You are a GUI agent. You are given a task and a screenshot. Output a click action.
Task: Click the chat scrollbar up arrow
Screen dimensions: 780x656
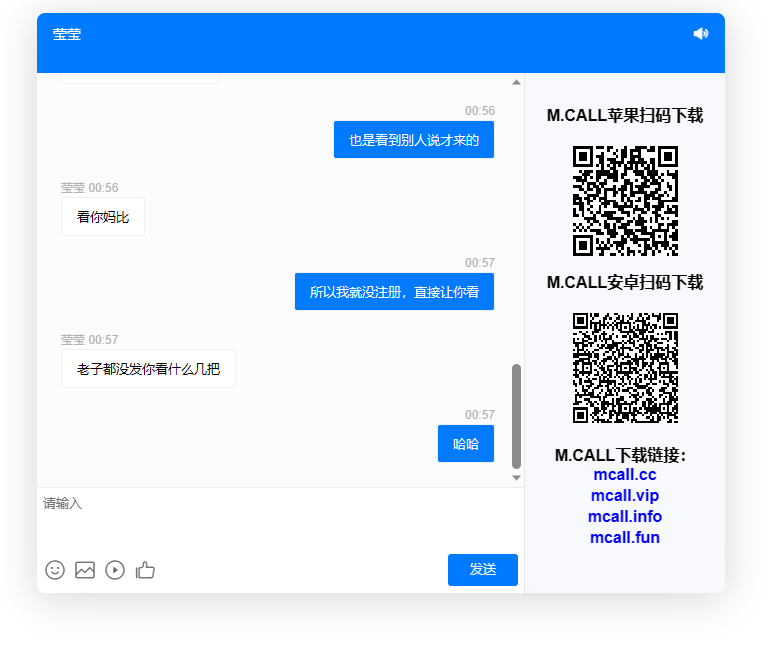coord(517,82)
